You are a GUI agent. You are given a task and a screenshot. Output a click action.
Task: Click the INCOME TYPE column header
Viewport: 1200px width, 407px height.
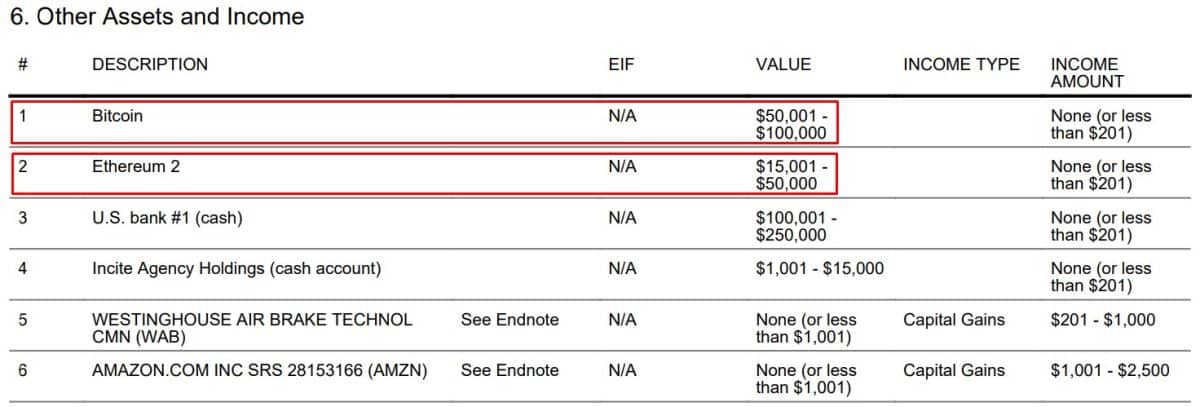961,65
